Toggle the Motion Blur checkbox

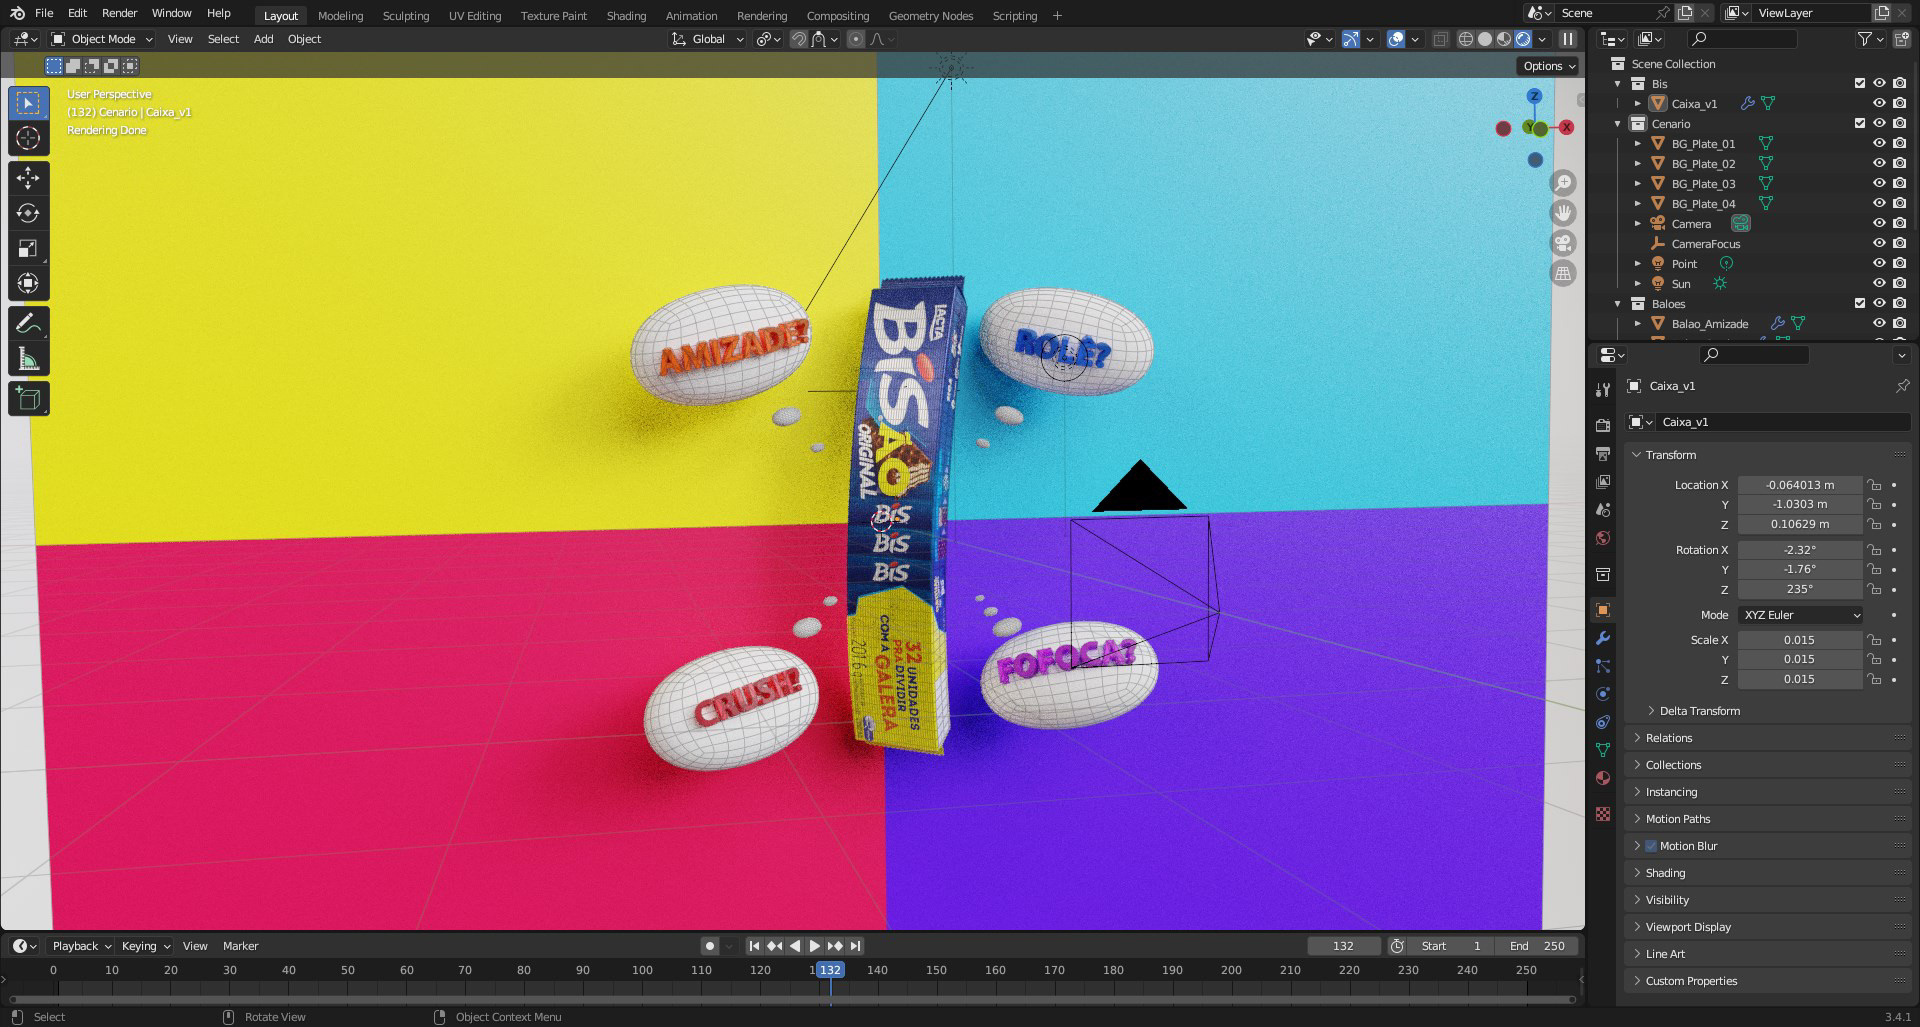[x=1651, y=846]
